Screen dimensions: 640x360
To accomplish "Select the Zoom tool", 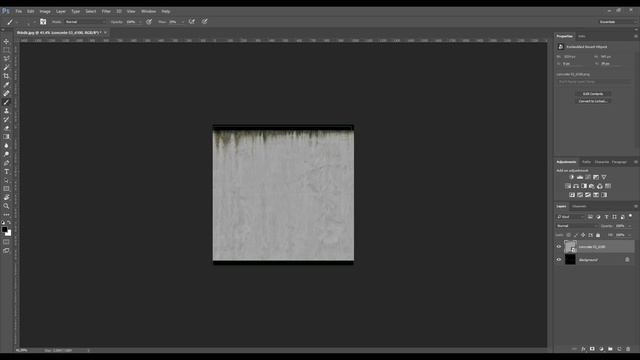I will 6,206.
